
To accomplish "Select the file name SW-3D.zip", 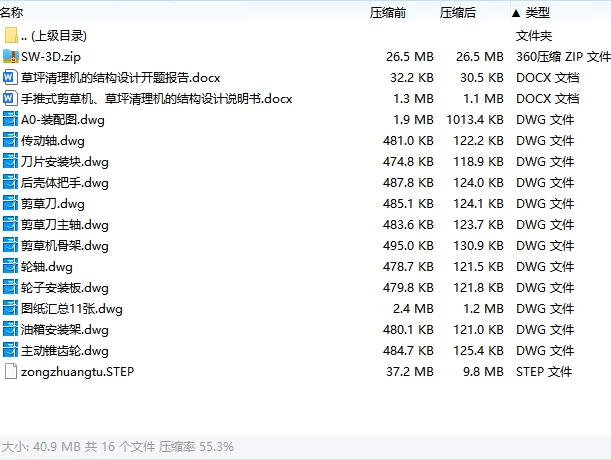I will [51, 57].
